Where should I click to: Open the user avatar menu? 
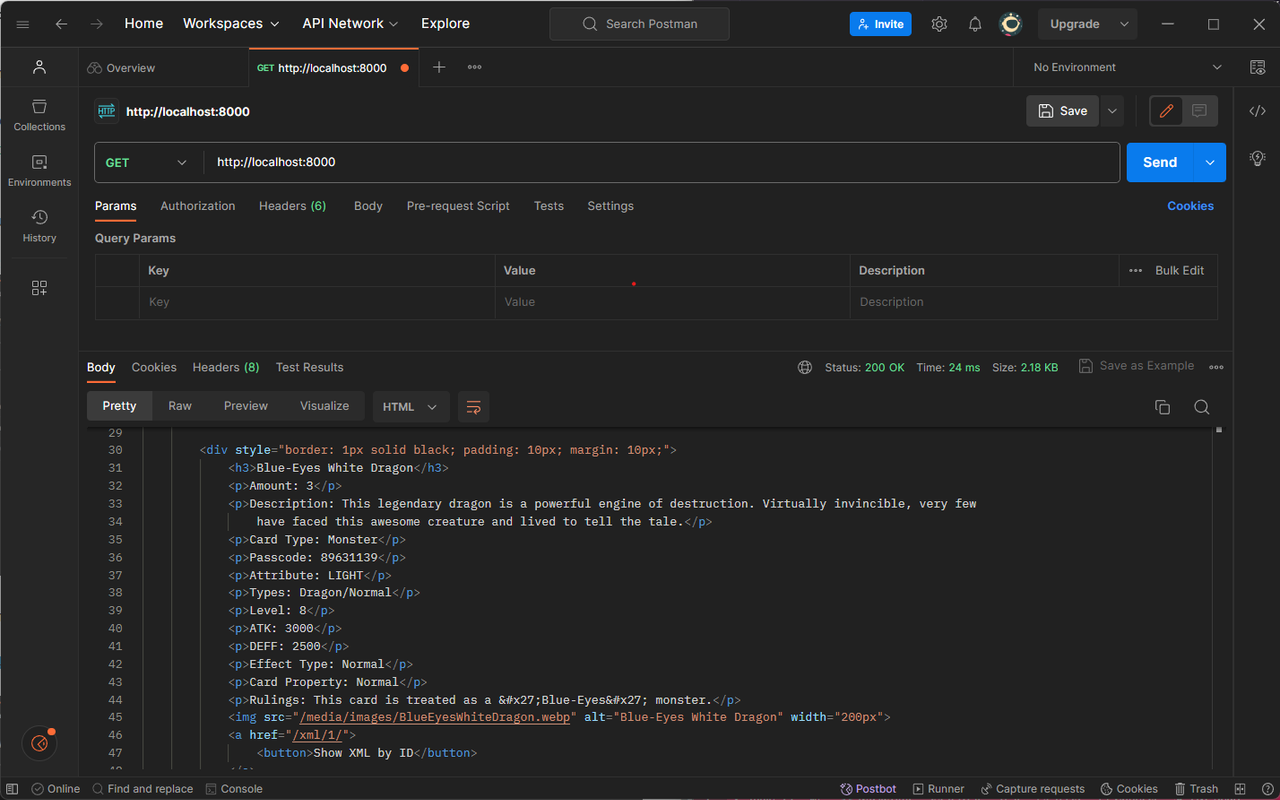[1011, 24]
